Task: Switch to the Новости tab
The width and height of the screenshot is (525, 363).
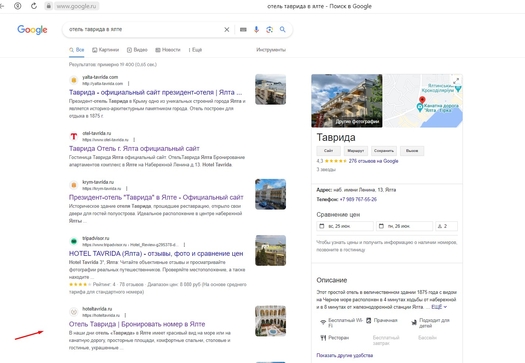Action: [168, 50]
